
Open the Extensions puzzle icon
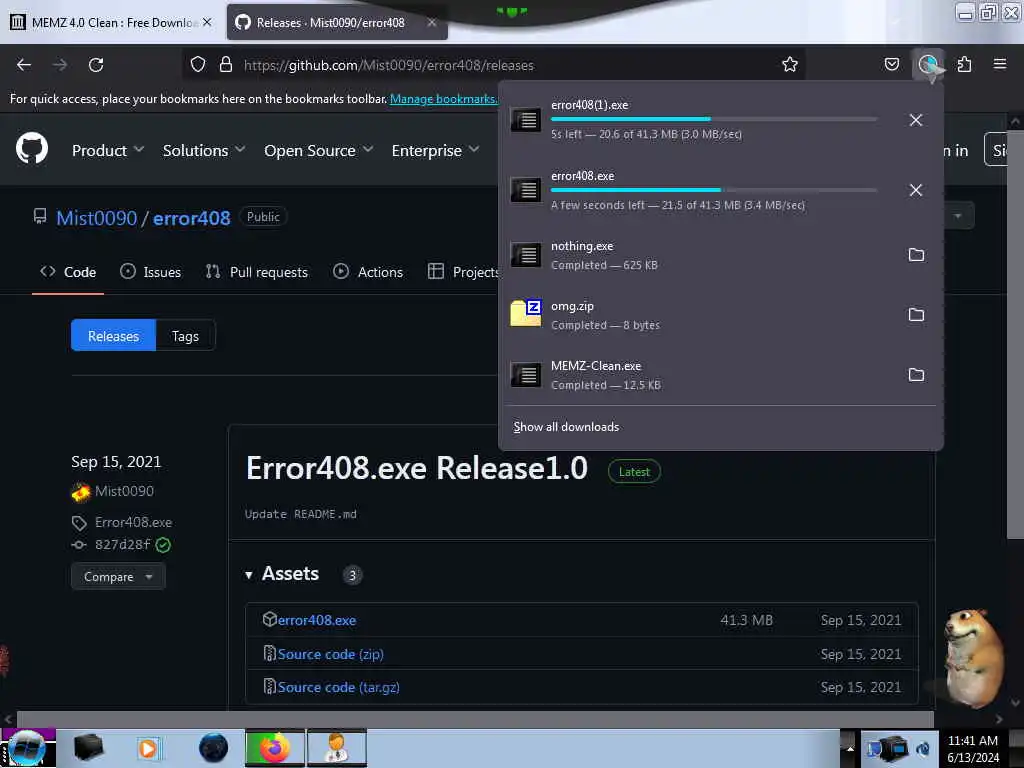[x=964, y=64]
